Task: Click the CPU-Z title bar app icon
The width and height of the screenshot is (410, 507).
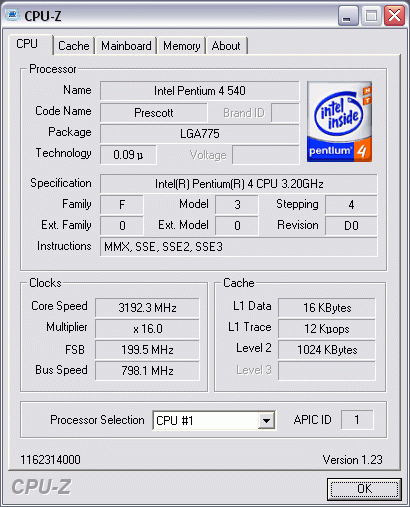Action: click(x=12, y=15)
